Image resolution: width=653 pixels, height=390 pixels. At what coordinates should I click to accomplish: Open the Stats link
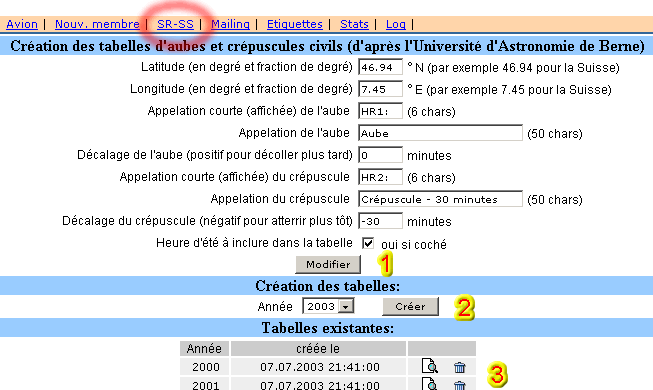[354, 24]
